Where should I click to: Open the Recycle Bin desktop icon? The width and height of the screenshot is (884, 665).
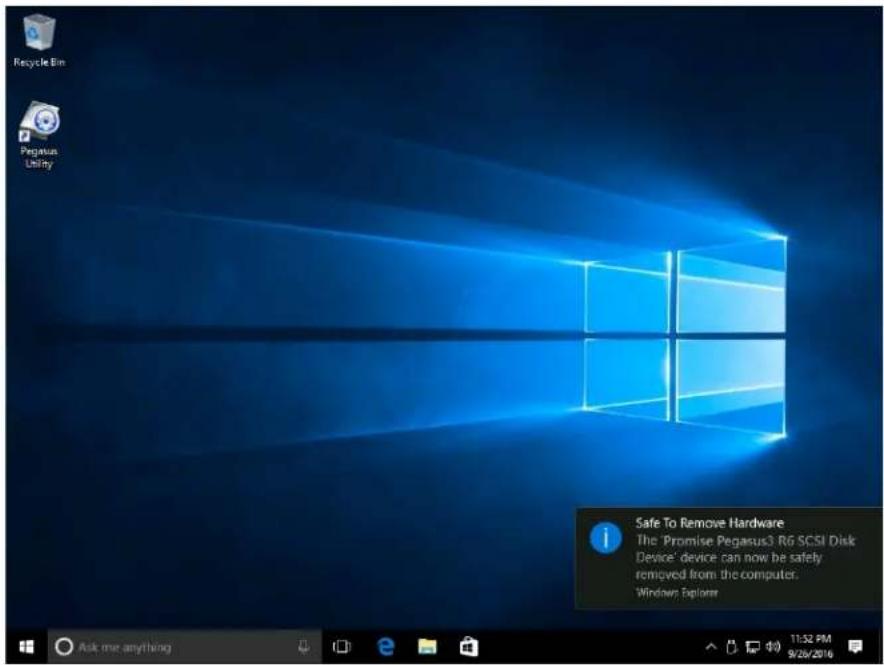pyautogui.click(x=39, y=41)
